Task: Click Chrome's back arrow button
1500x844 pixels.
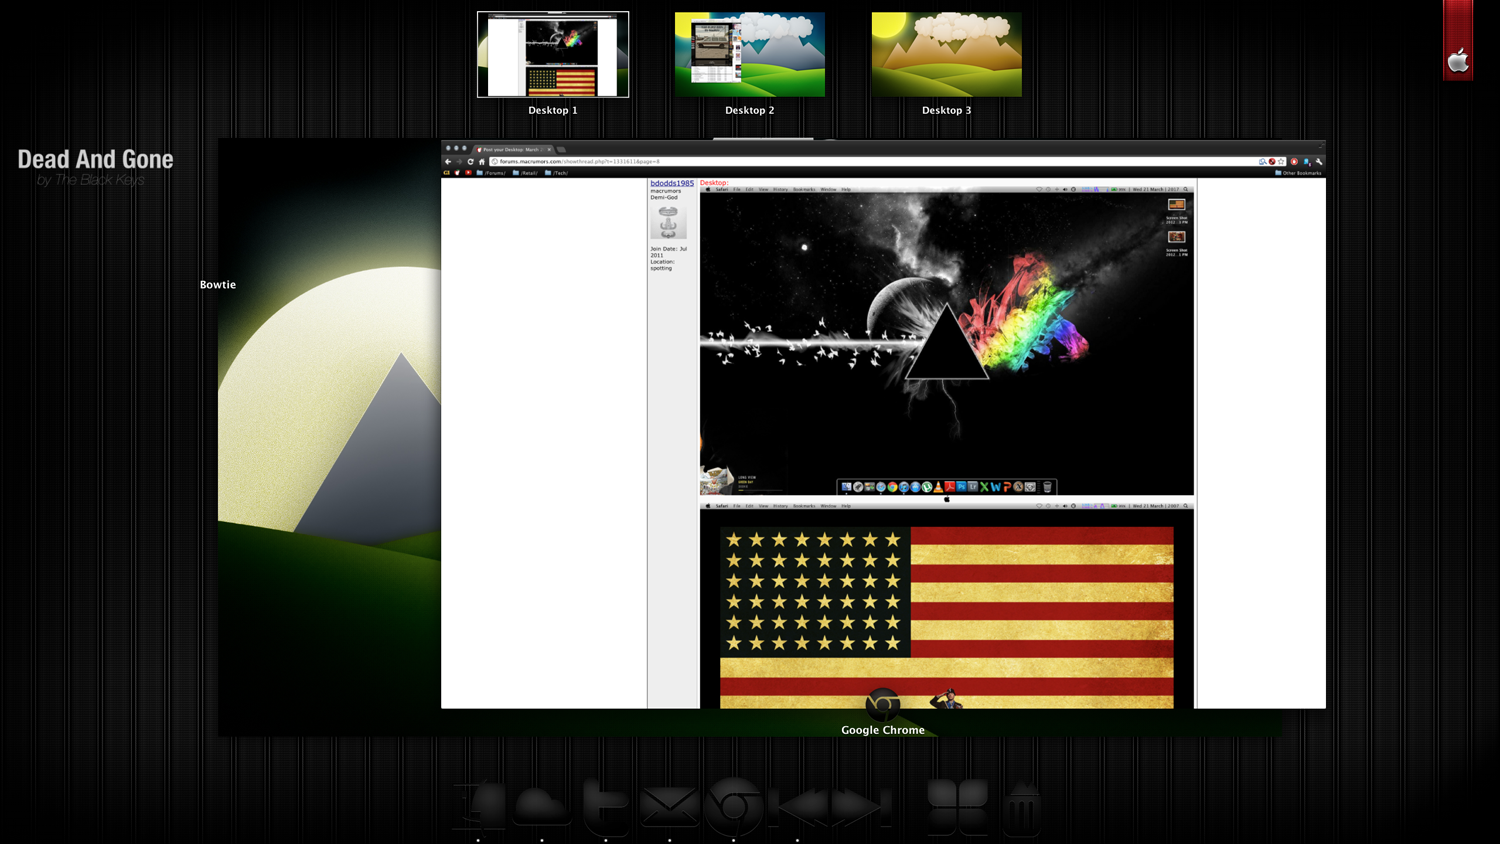Action: tap(448, 161)
